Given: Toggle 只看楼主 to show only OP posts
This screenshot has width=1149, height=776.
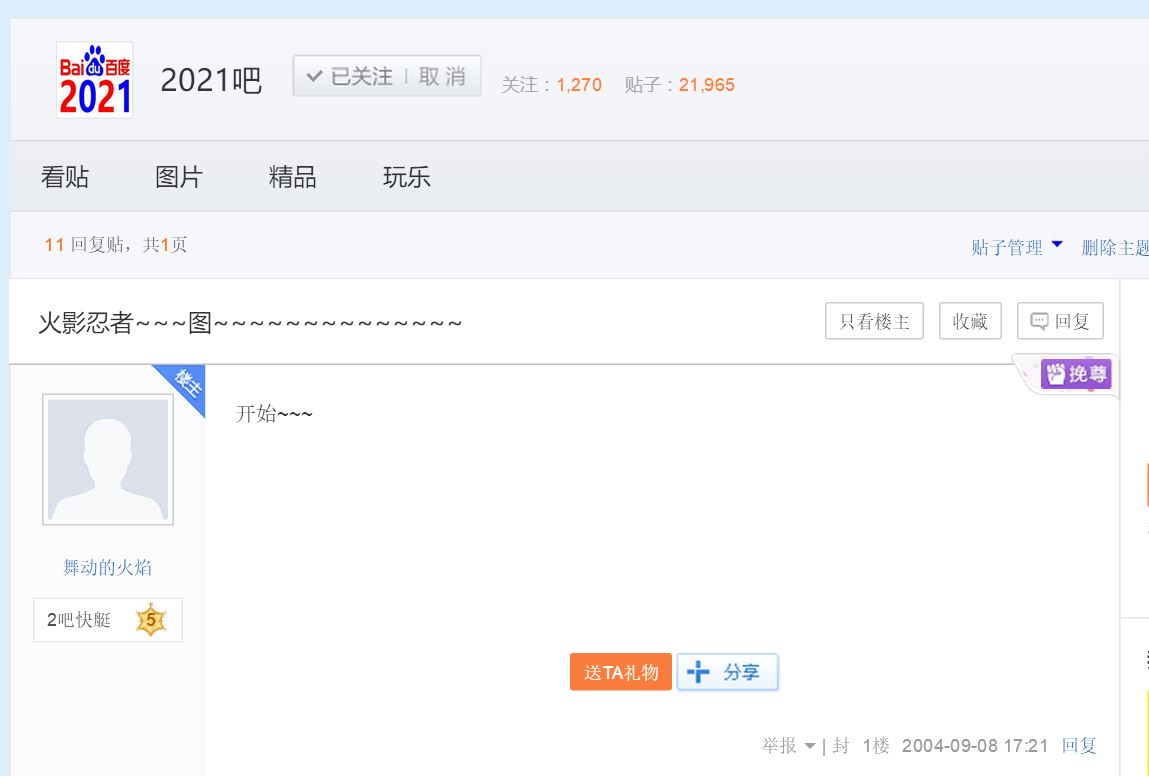Looking at the screenshot, I should pos(874,320).
